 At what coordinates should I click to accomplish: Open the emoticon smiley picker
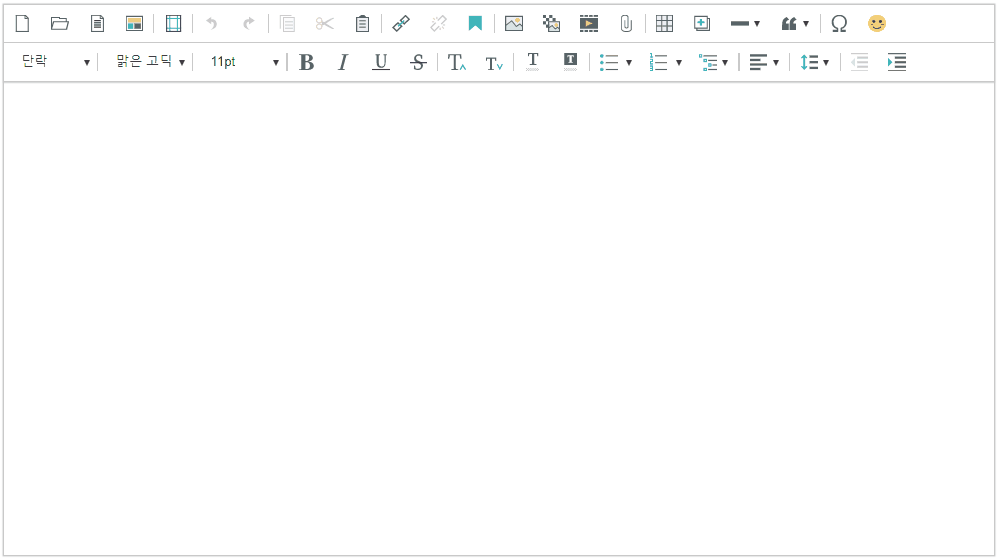(x=877, y=23)
